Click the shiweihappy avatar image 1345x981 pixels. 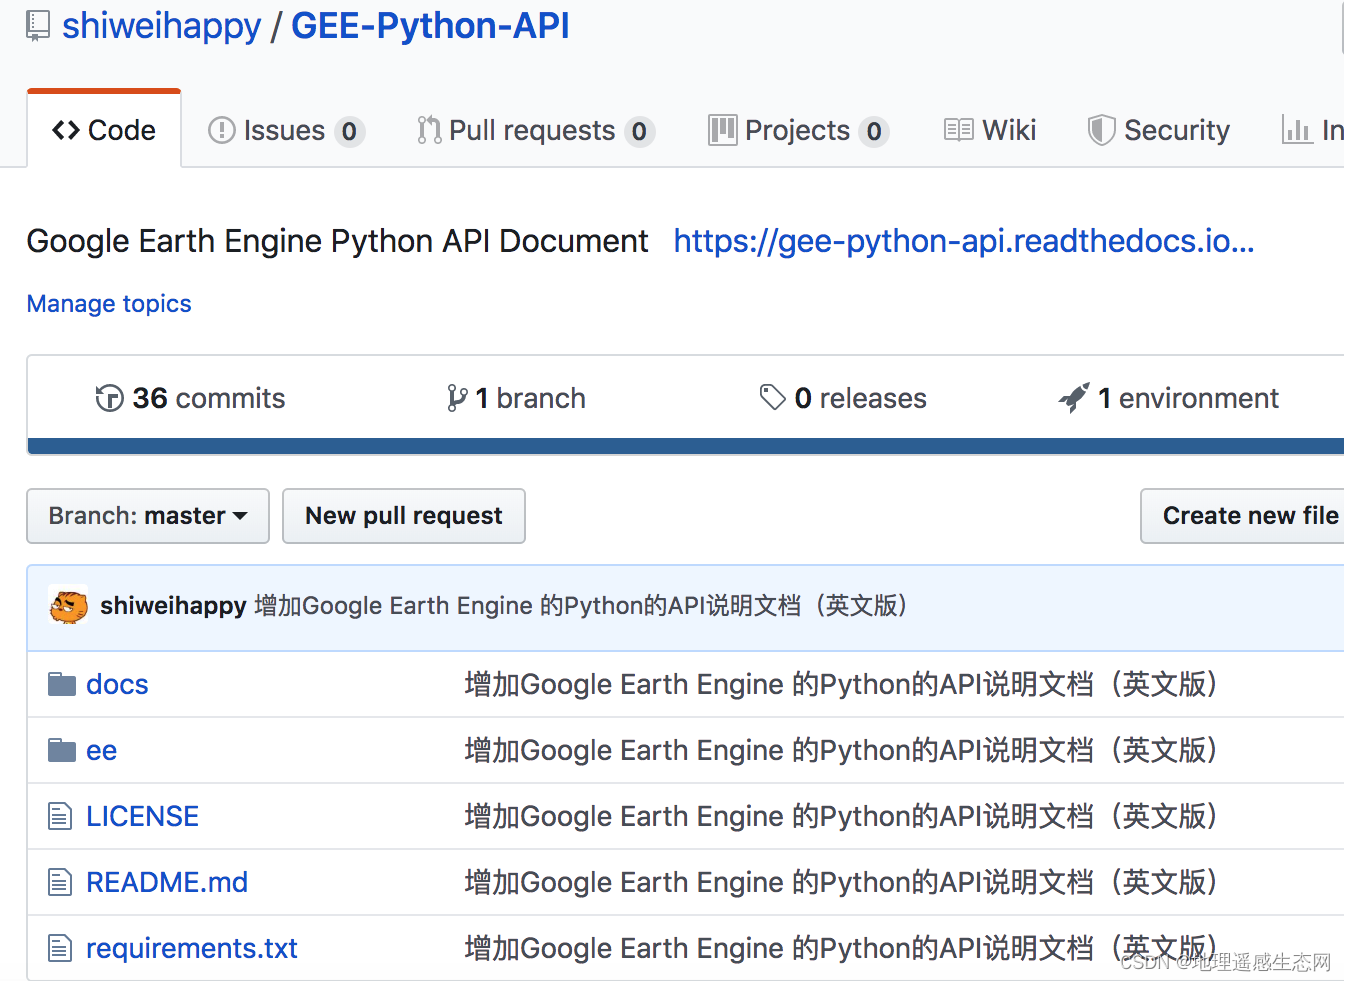(x=68, y=606)
